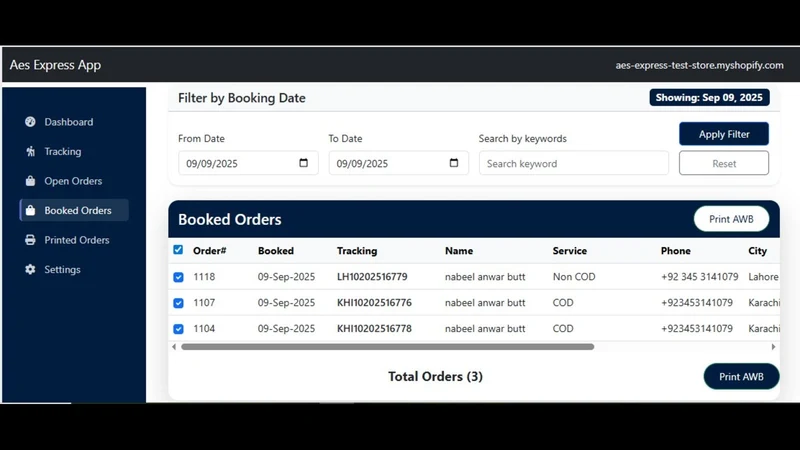The width and height of the screenshot is (800, 450).
Task: Uncheck the checkbox for order 1104
Action: (179, 329)
